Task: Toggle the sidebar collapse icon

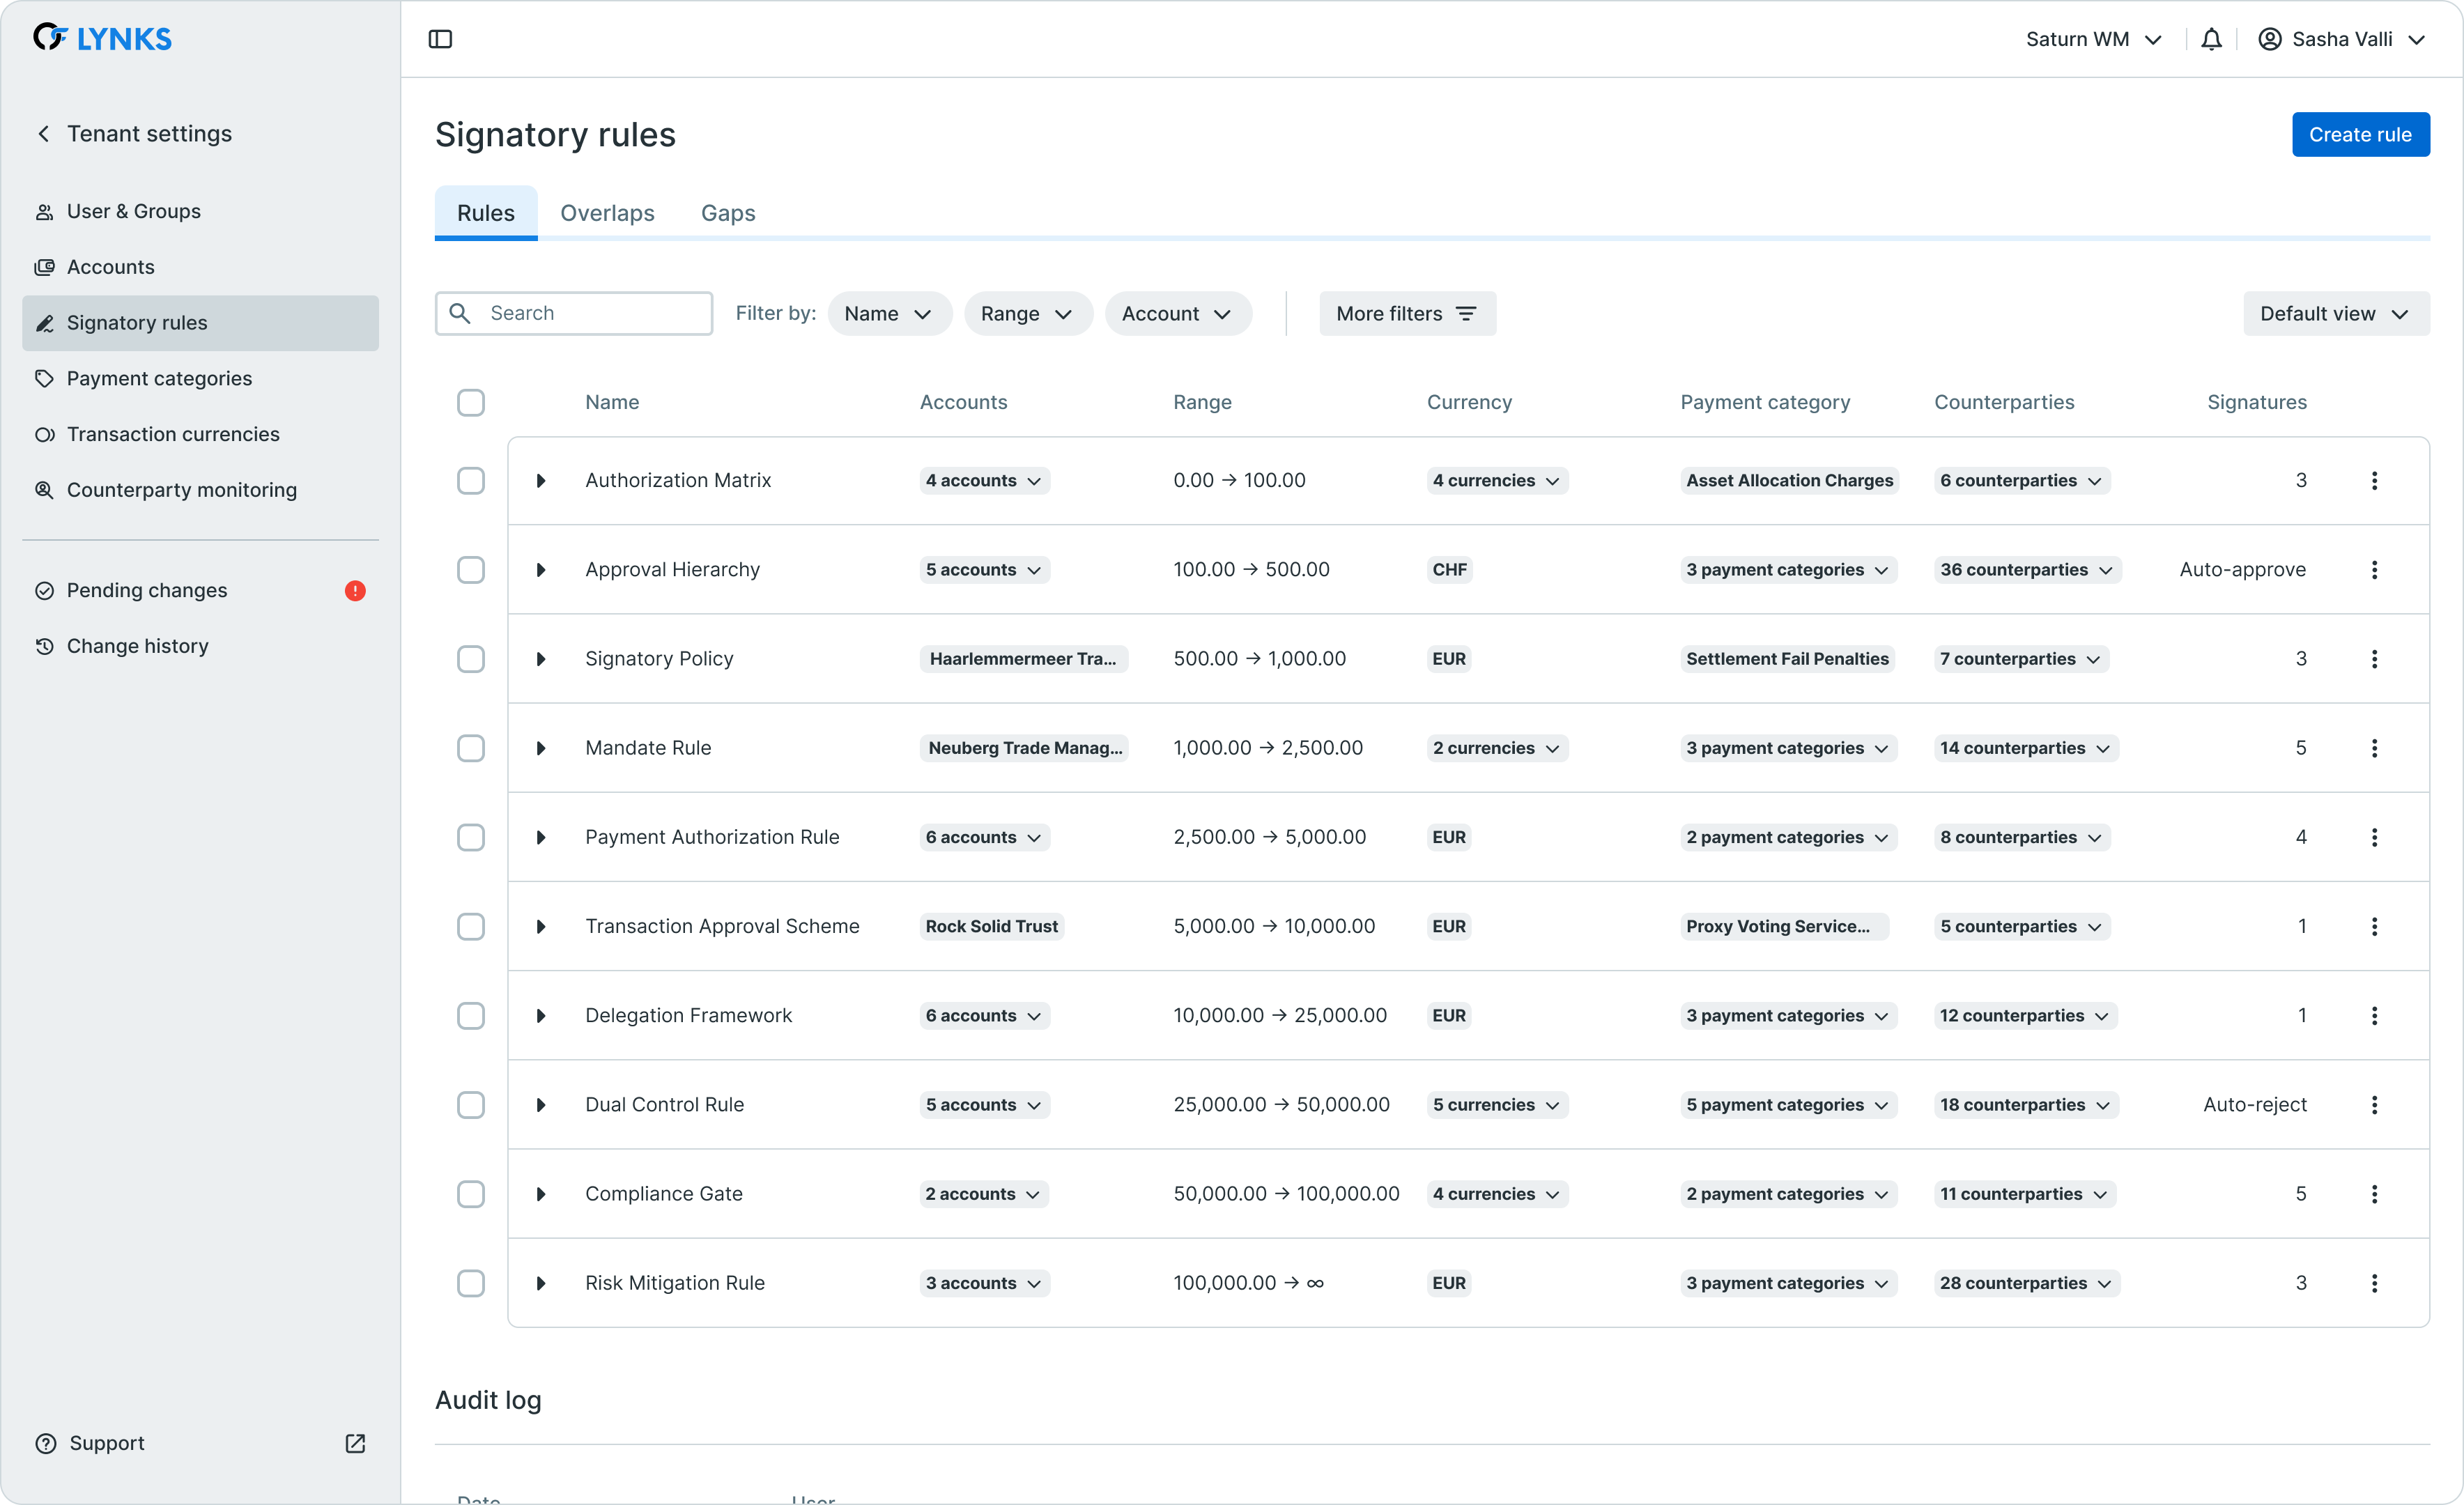Action: click(440, 39)
